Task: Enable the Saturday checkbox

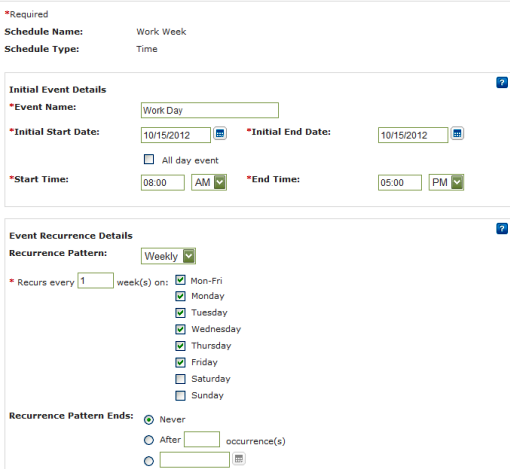Action: (180, 379)
